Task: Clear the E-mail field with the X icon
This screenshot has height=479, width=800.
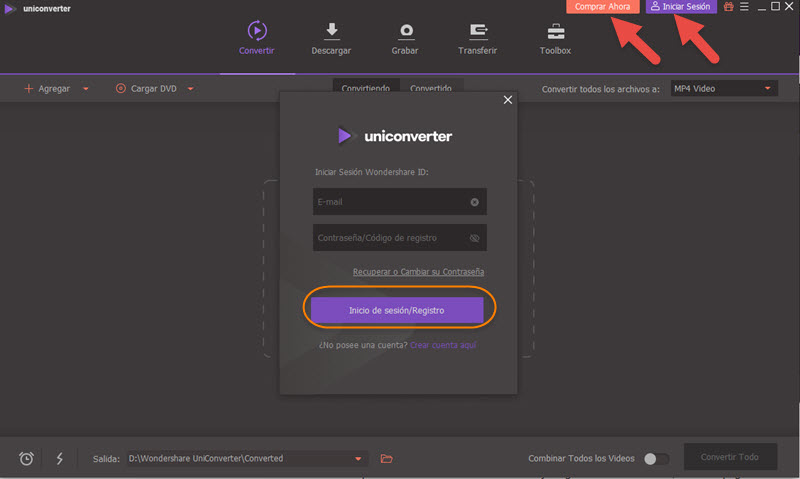Action: tap(474, 202)
